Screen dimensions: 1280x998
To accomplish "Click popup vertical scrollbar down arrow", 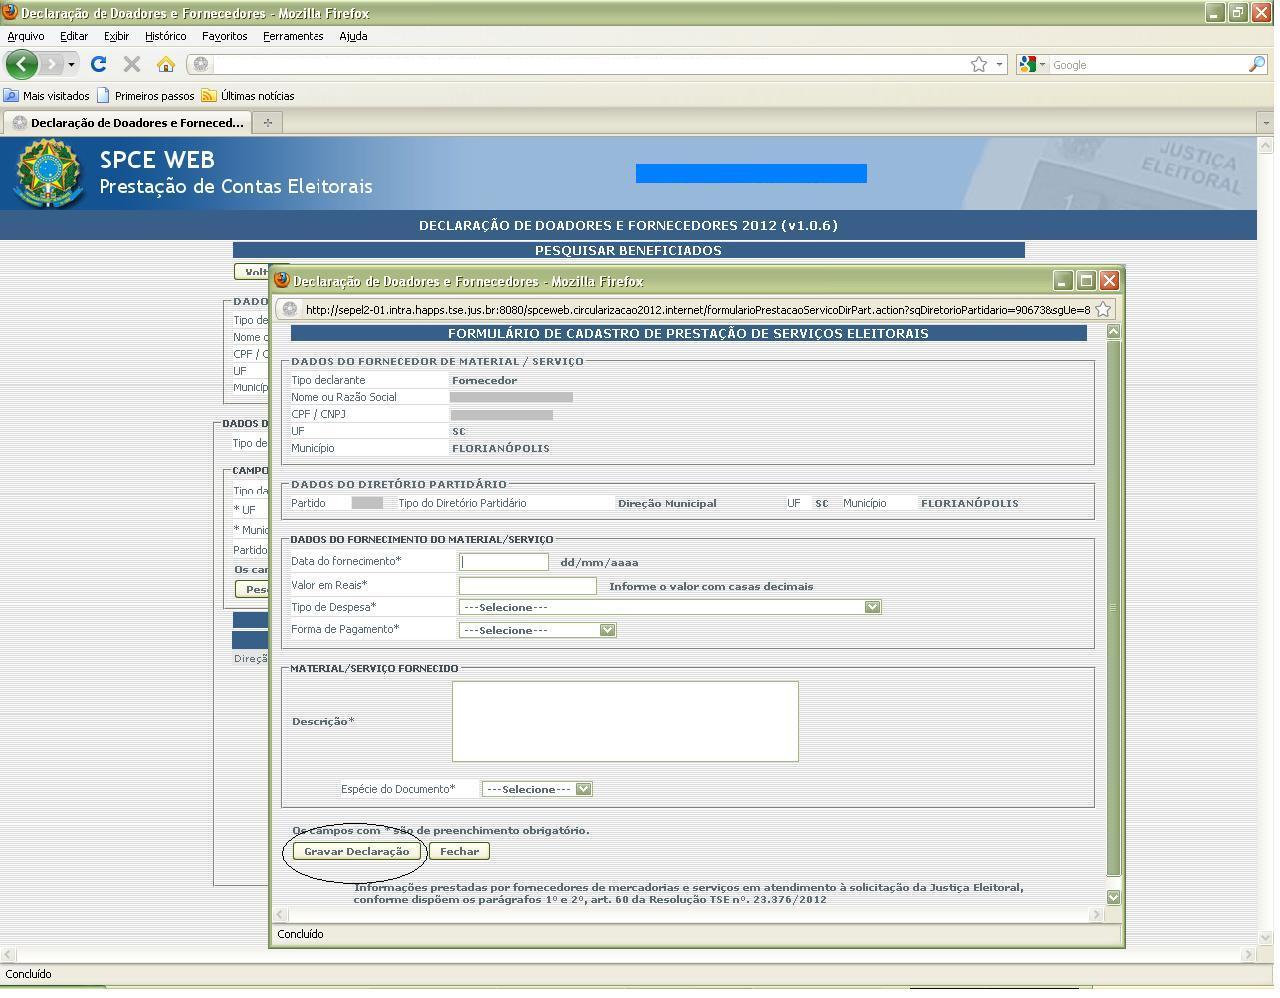I will point(1114,898).
